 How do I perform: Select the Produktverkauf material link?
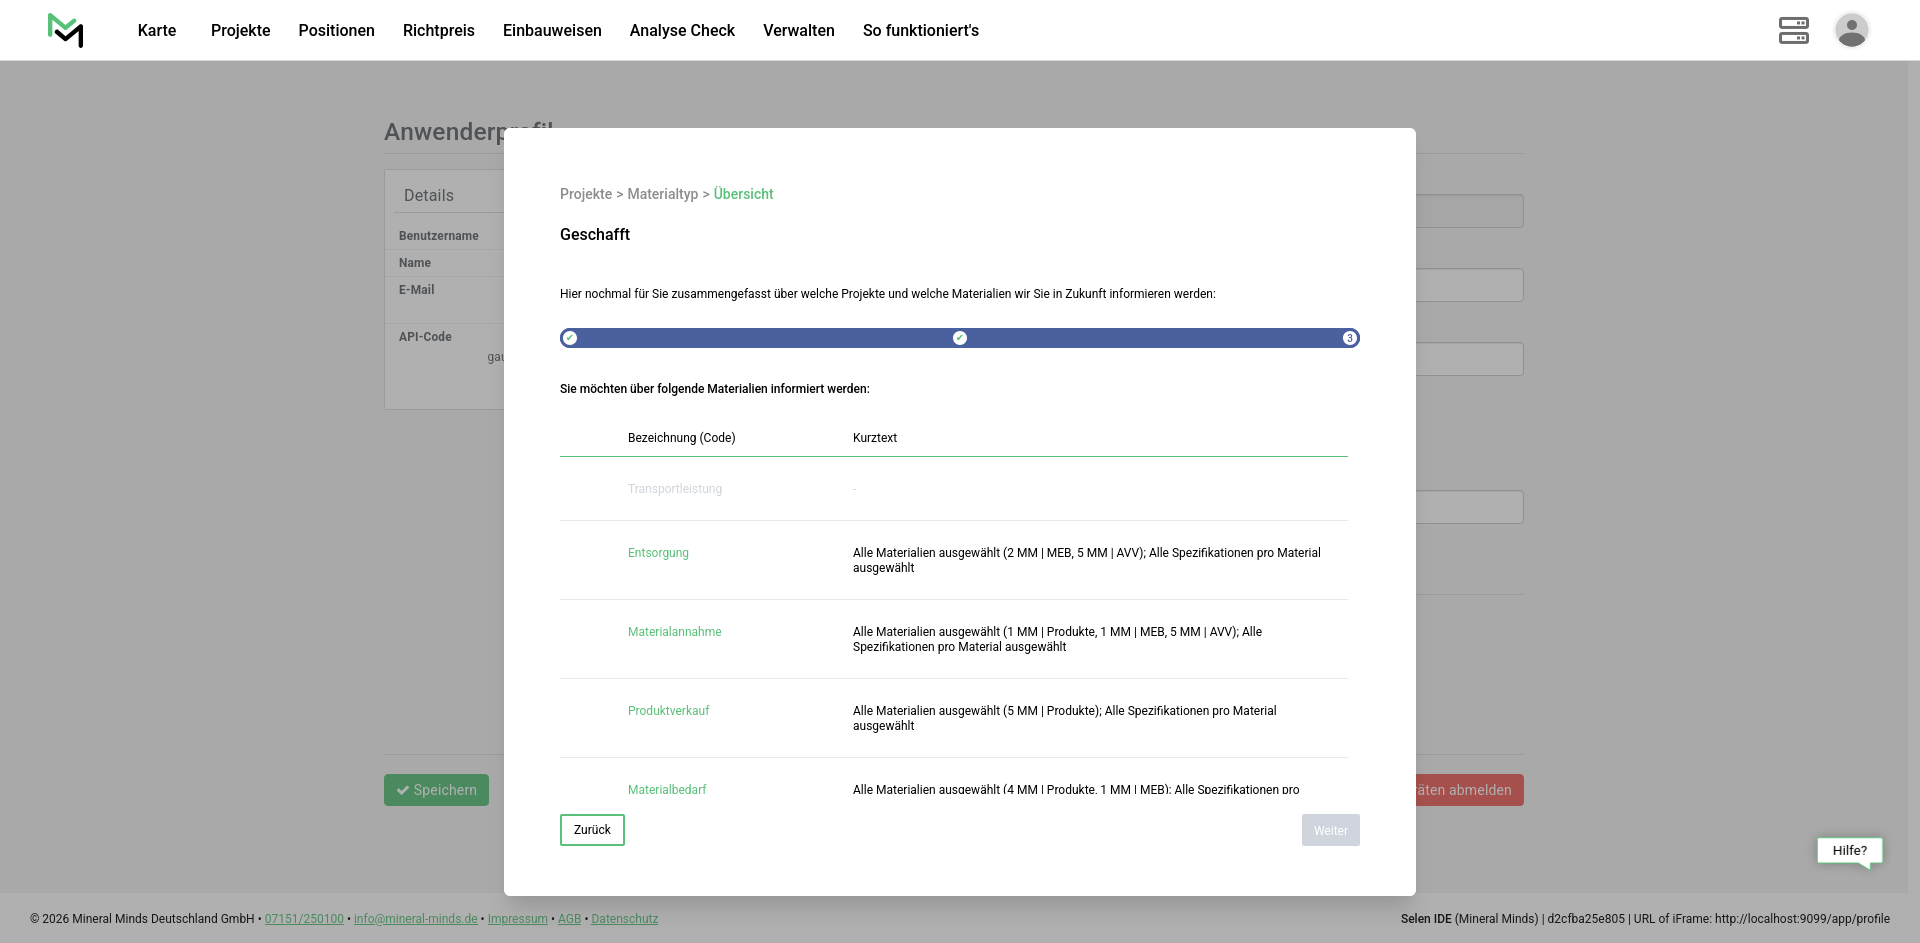pyautogui.click(x=668, y=711)
